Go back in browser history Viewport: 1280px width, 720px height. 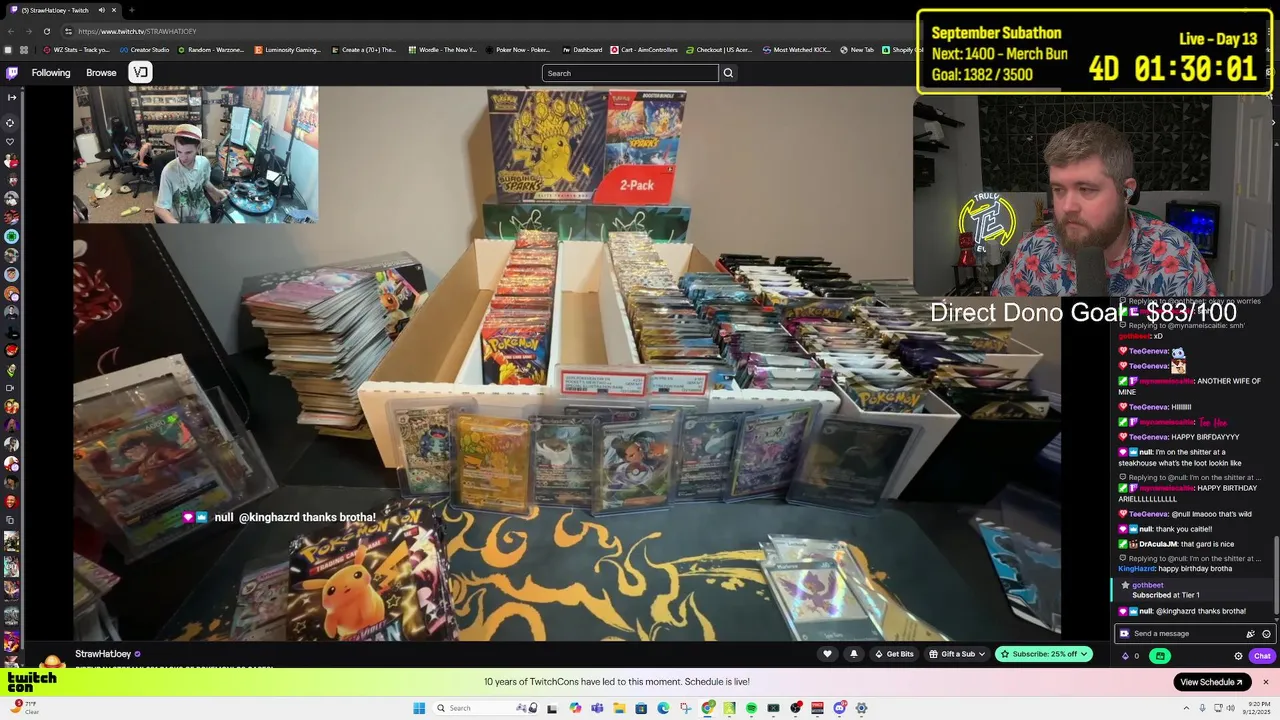(x=10, y=31)
